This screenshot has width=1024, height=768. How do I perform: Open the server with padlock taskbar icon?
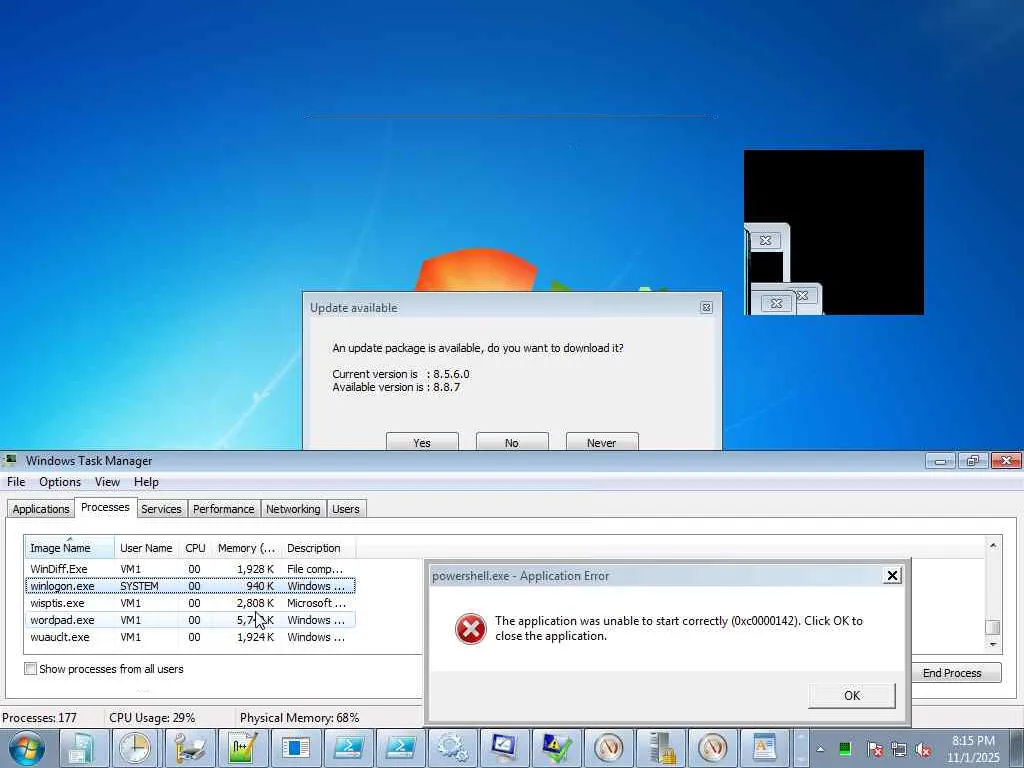(661, 748)
